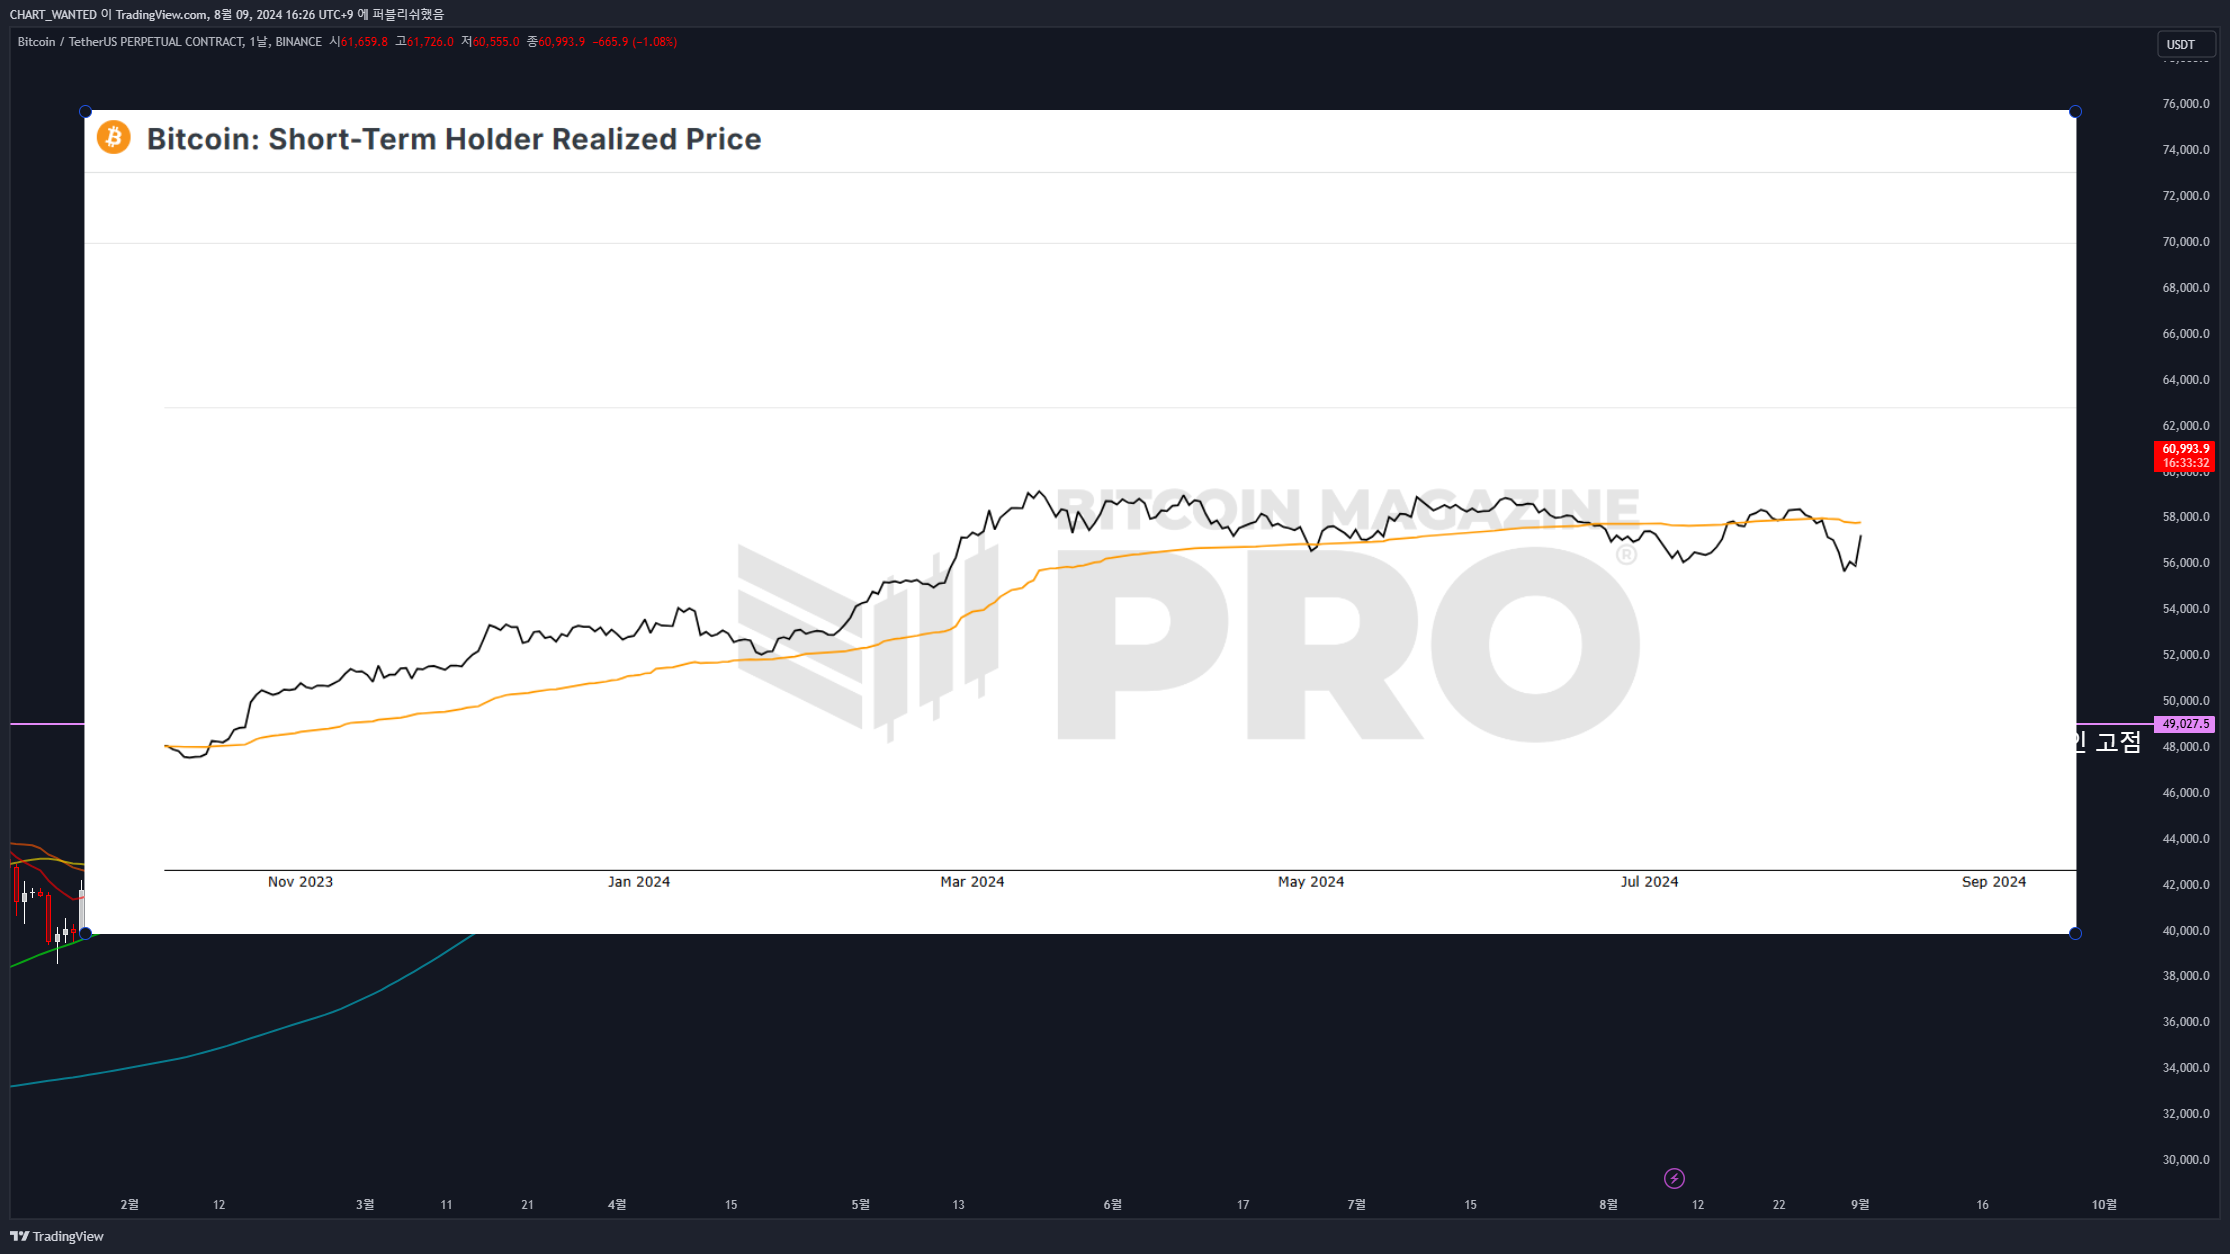The width and height of the screenshot is (2230, 1254).
Task: Click the Nov 2023 label in the image
Action: click(x=300, y=882)
